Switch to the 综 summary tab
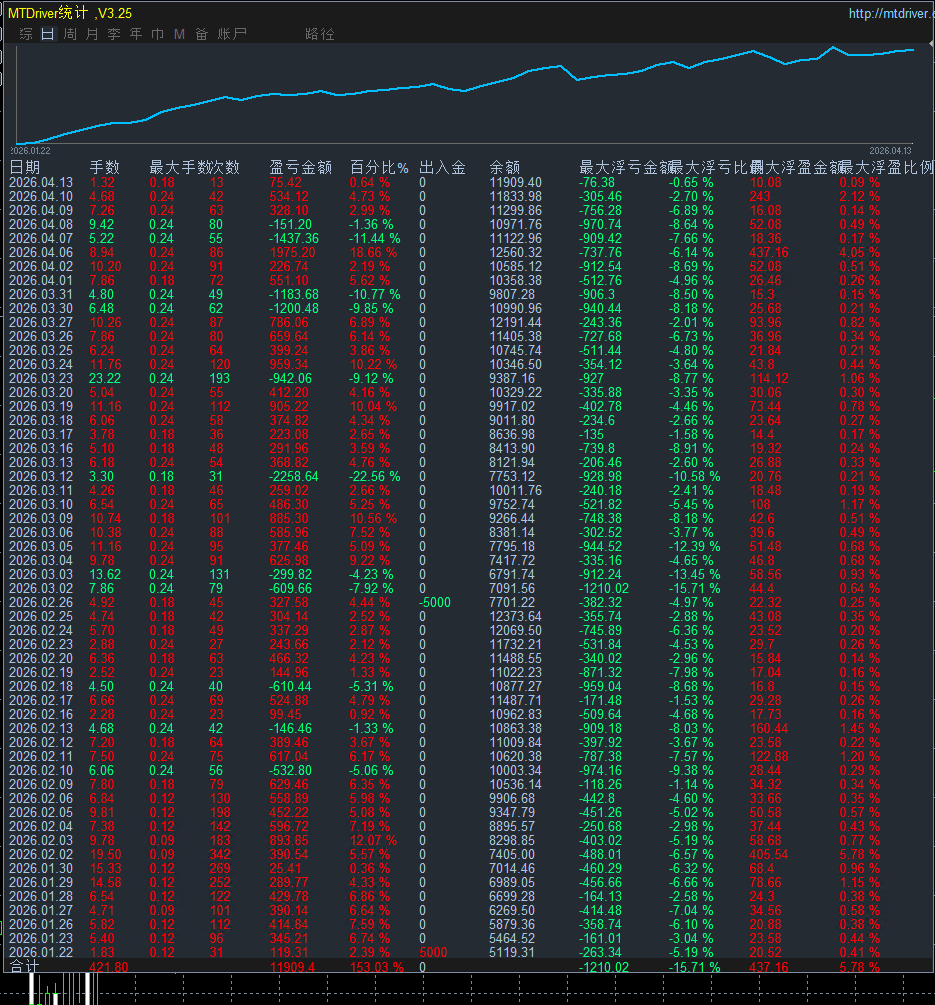The image size is (935, 1005). [26, 34]
